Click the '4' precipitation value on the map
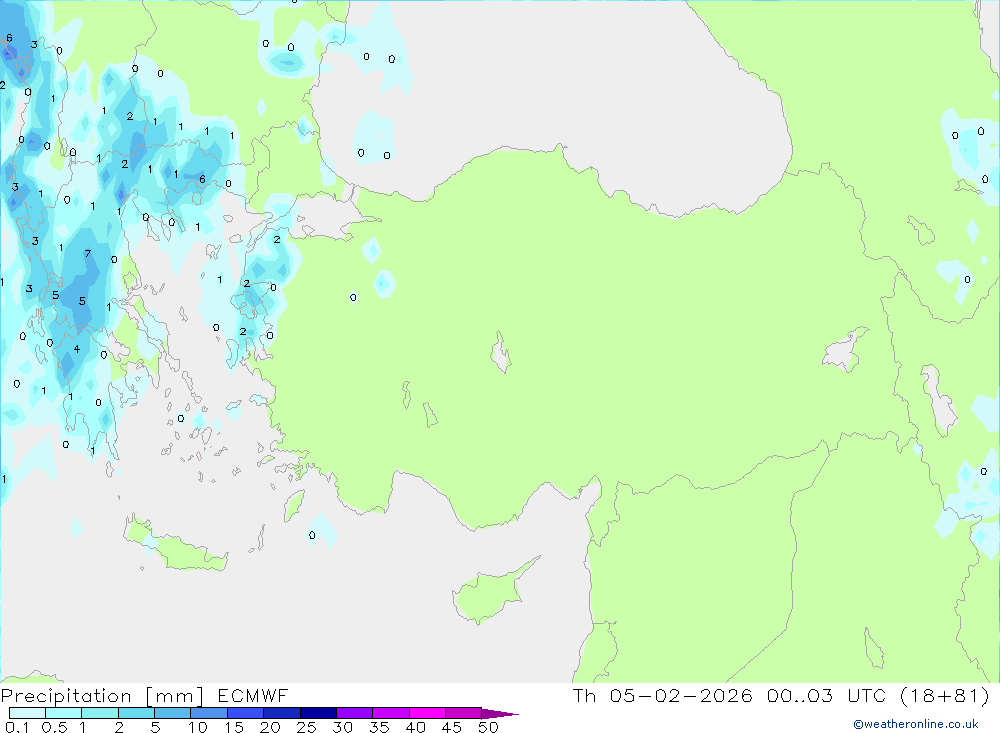Viewport: 1000px width, 733px height. click(77, 349)
